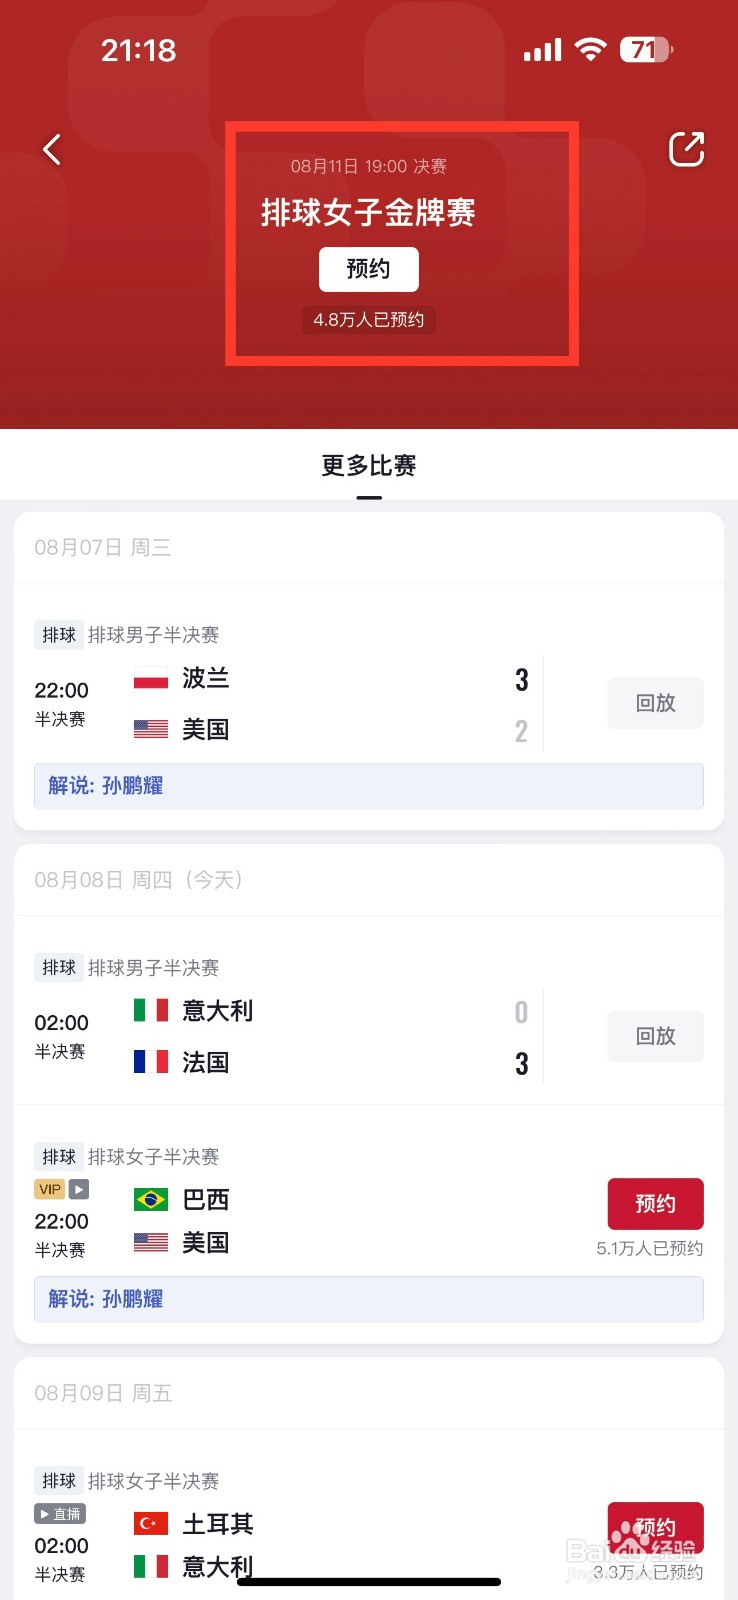Reserve the Turkey vs Italy semifinal

(x=656, y=1527)
